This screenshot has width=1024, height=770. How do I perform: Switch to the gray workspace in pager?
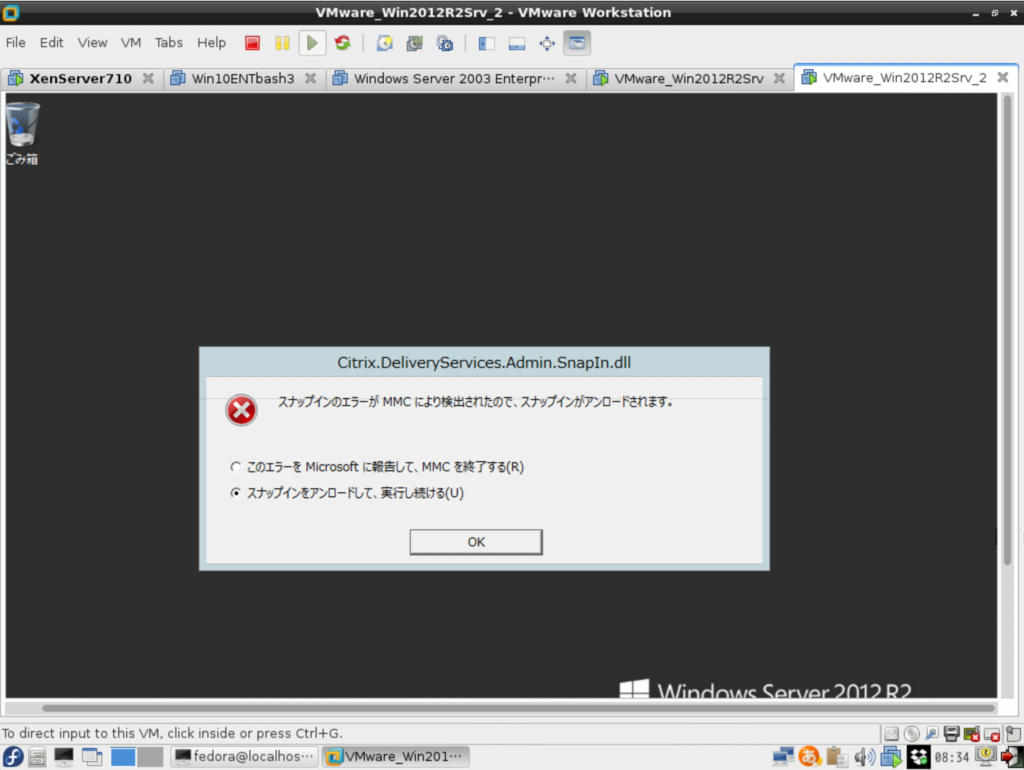tap(150, 756)
